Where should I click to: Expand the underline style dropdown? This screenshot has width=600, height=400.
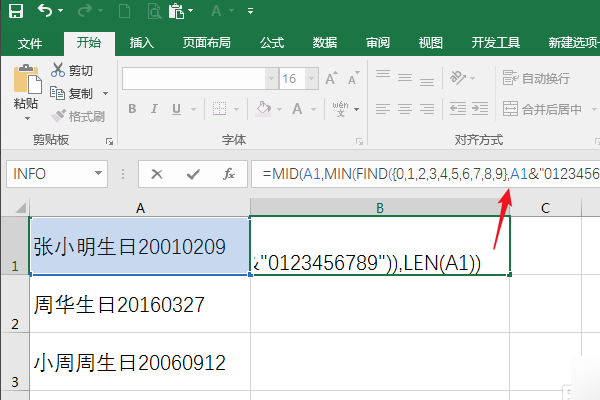pos(193,109)
